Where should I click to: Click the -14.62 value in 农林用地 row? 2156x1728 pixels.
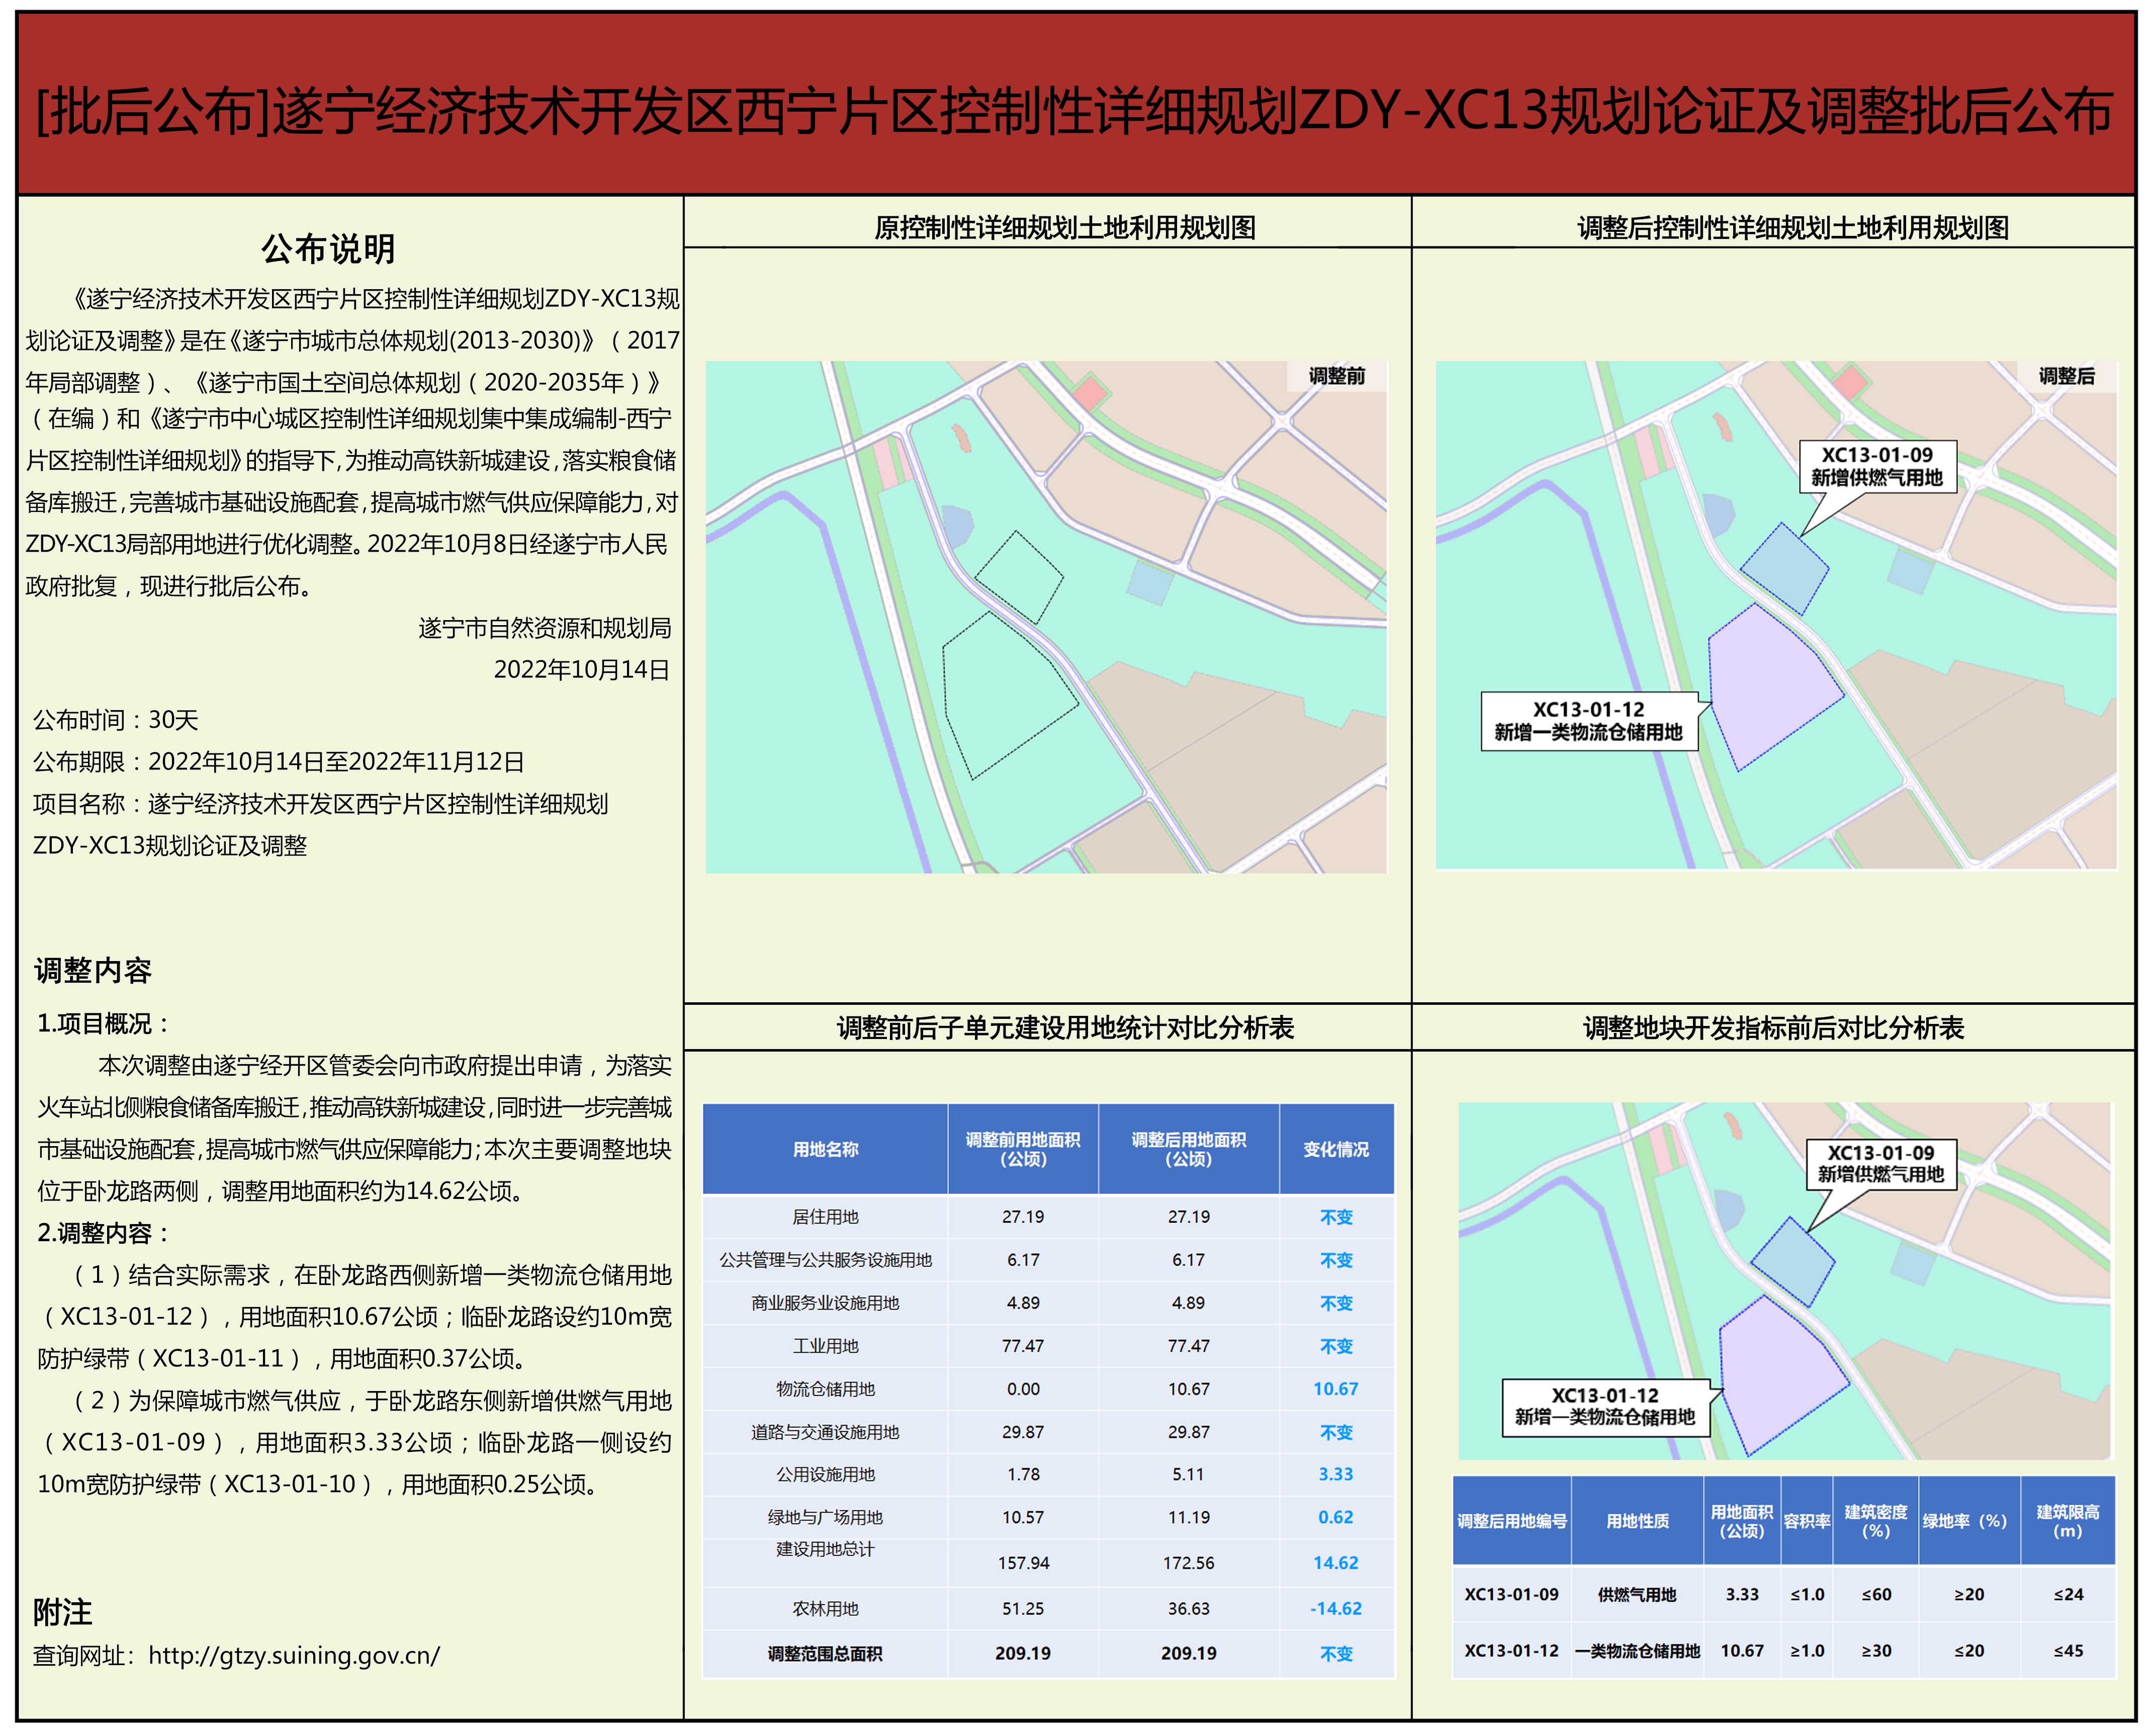click(x=1335, y=1608)
